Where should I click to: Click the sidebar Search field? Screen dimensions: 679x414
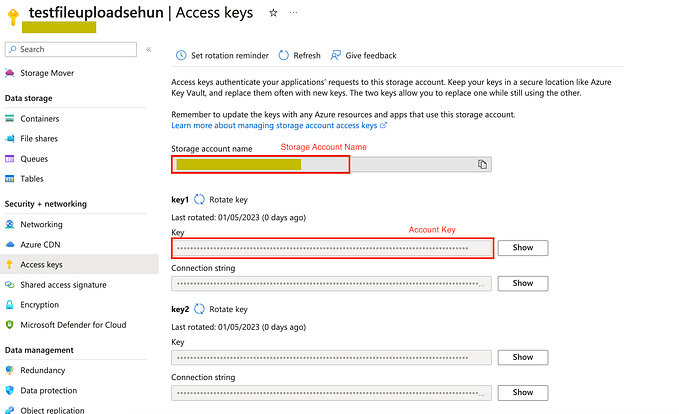[71, 49]
